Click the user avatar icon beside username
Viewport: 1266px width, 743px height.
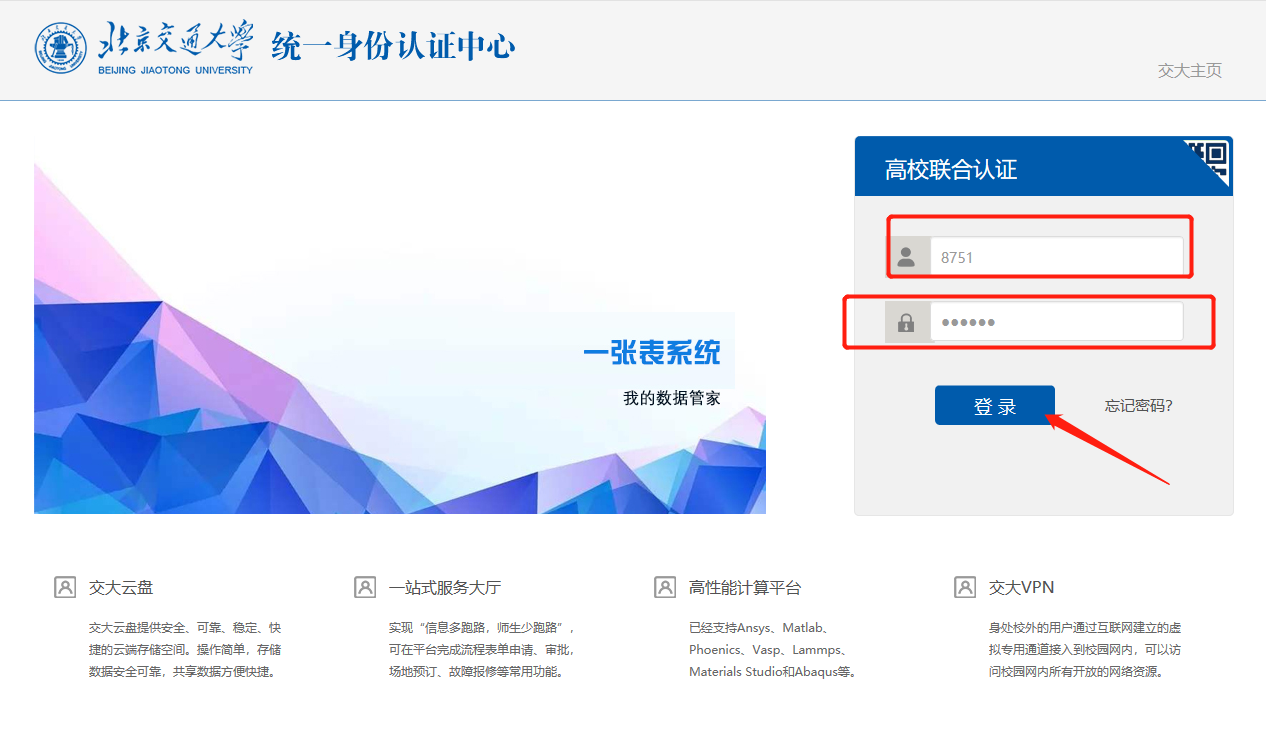click(x=907, y=257)
